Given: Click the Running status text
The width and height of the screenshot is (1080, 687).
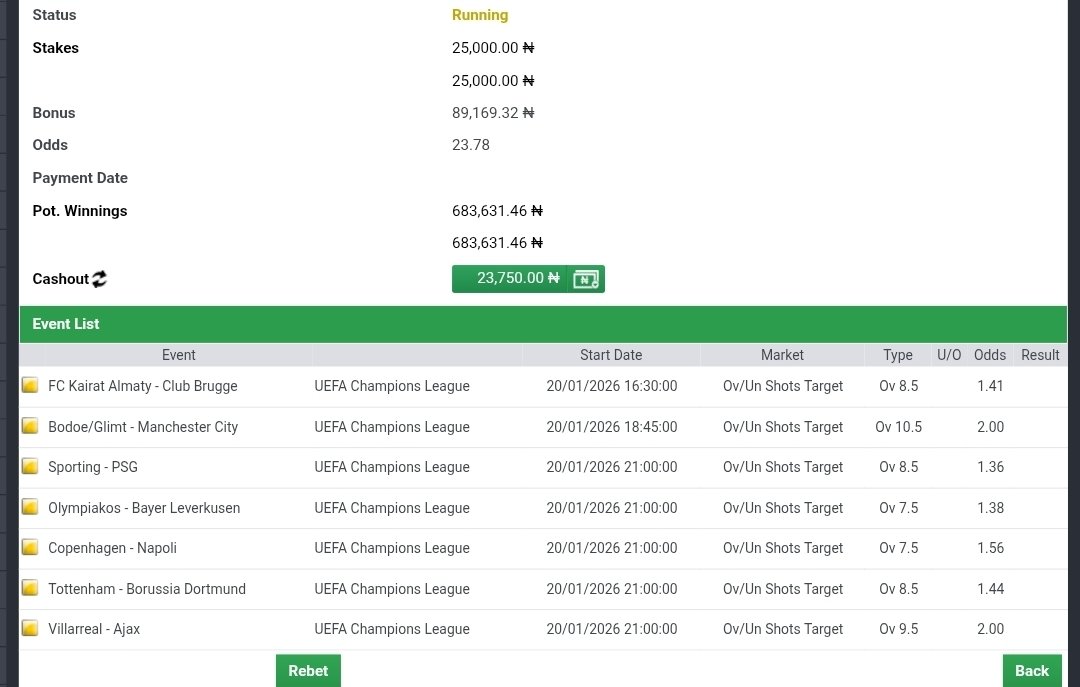Looking at the screenshot, I should click(x=480, y=15).
